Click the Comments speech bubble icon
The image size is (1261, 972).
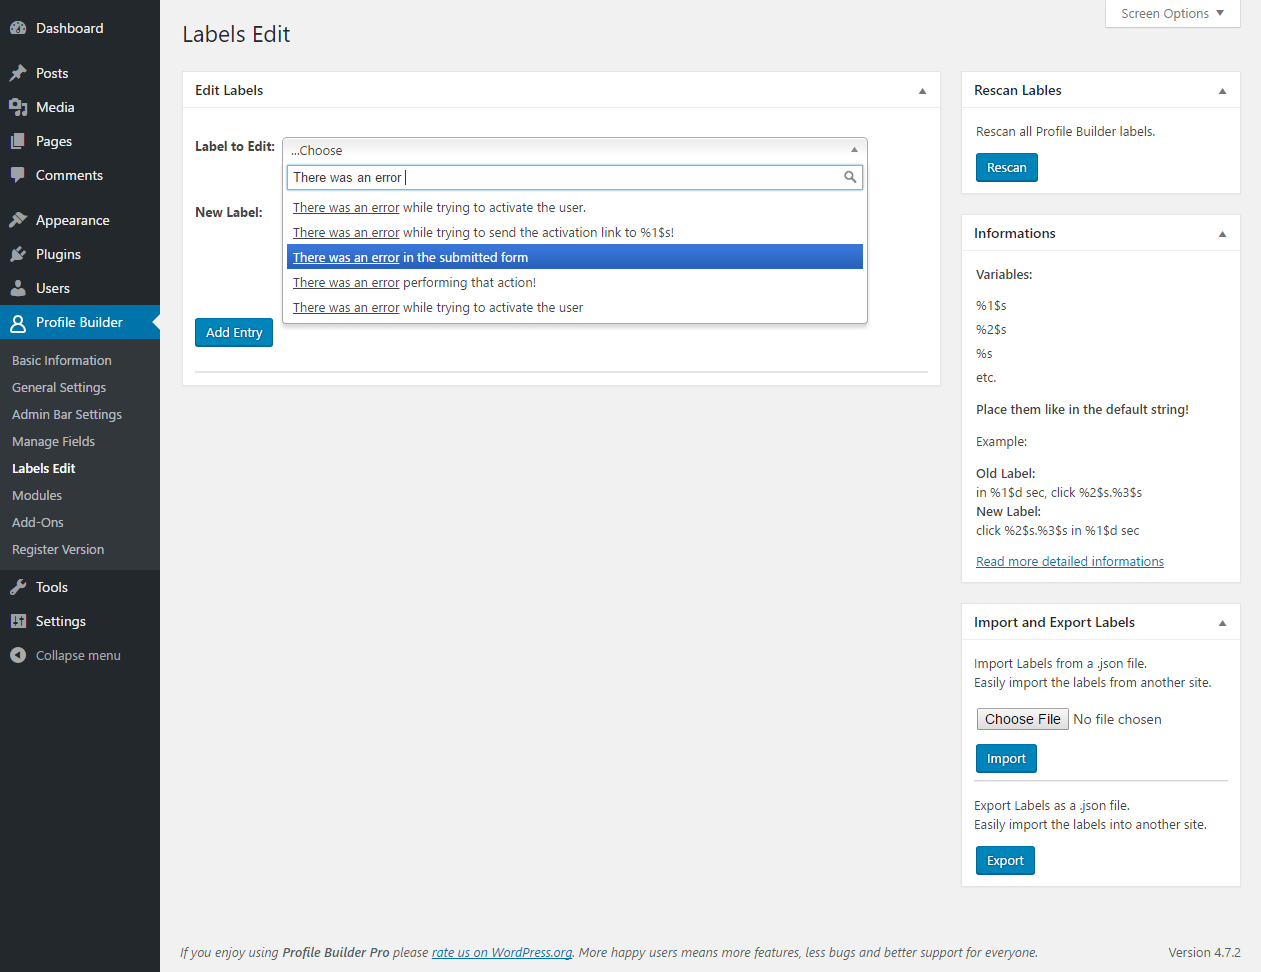tap(18, 175)
